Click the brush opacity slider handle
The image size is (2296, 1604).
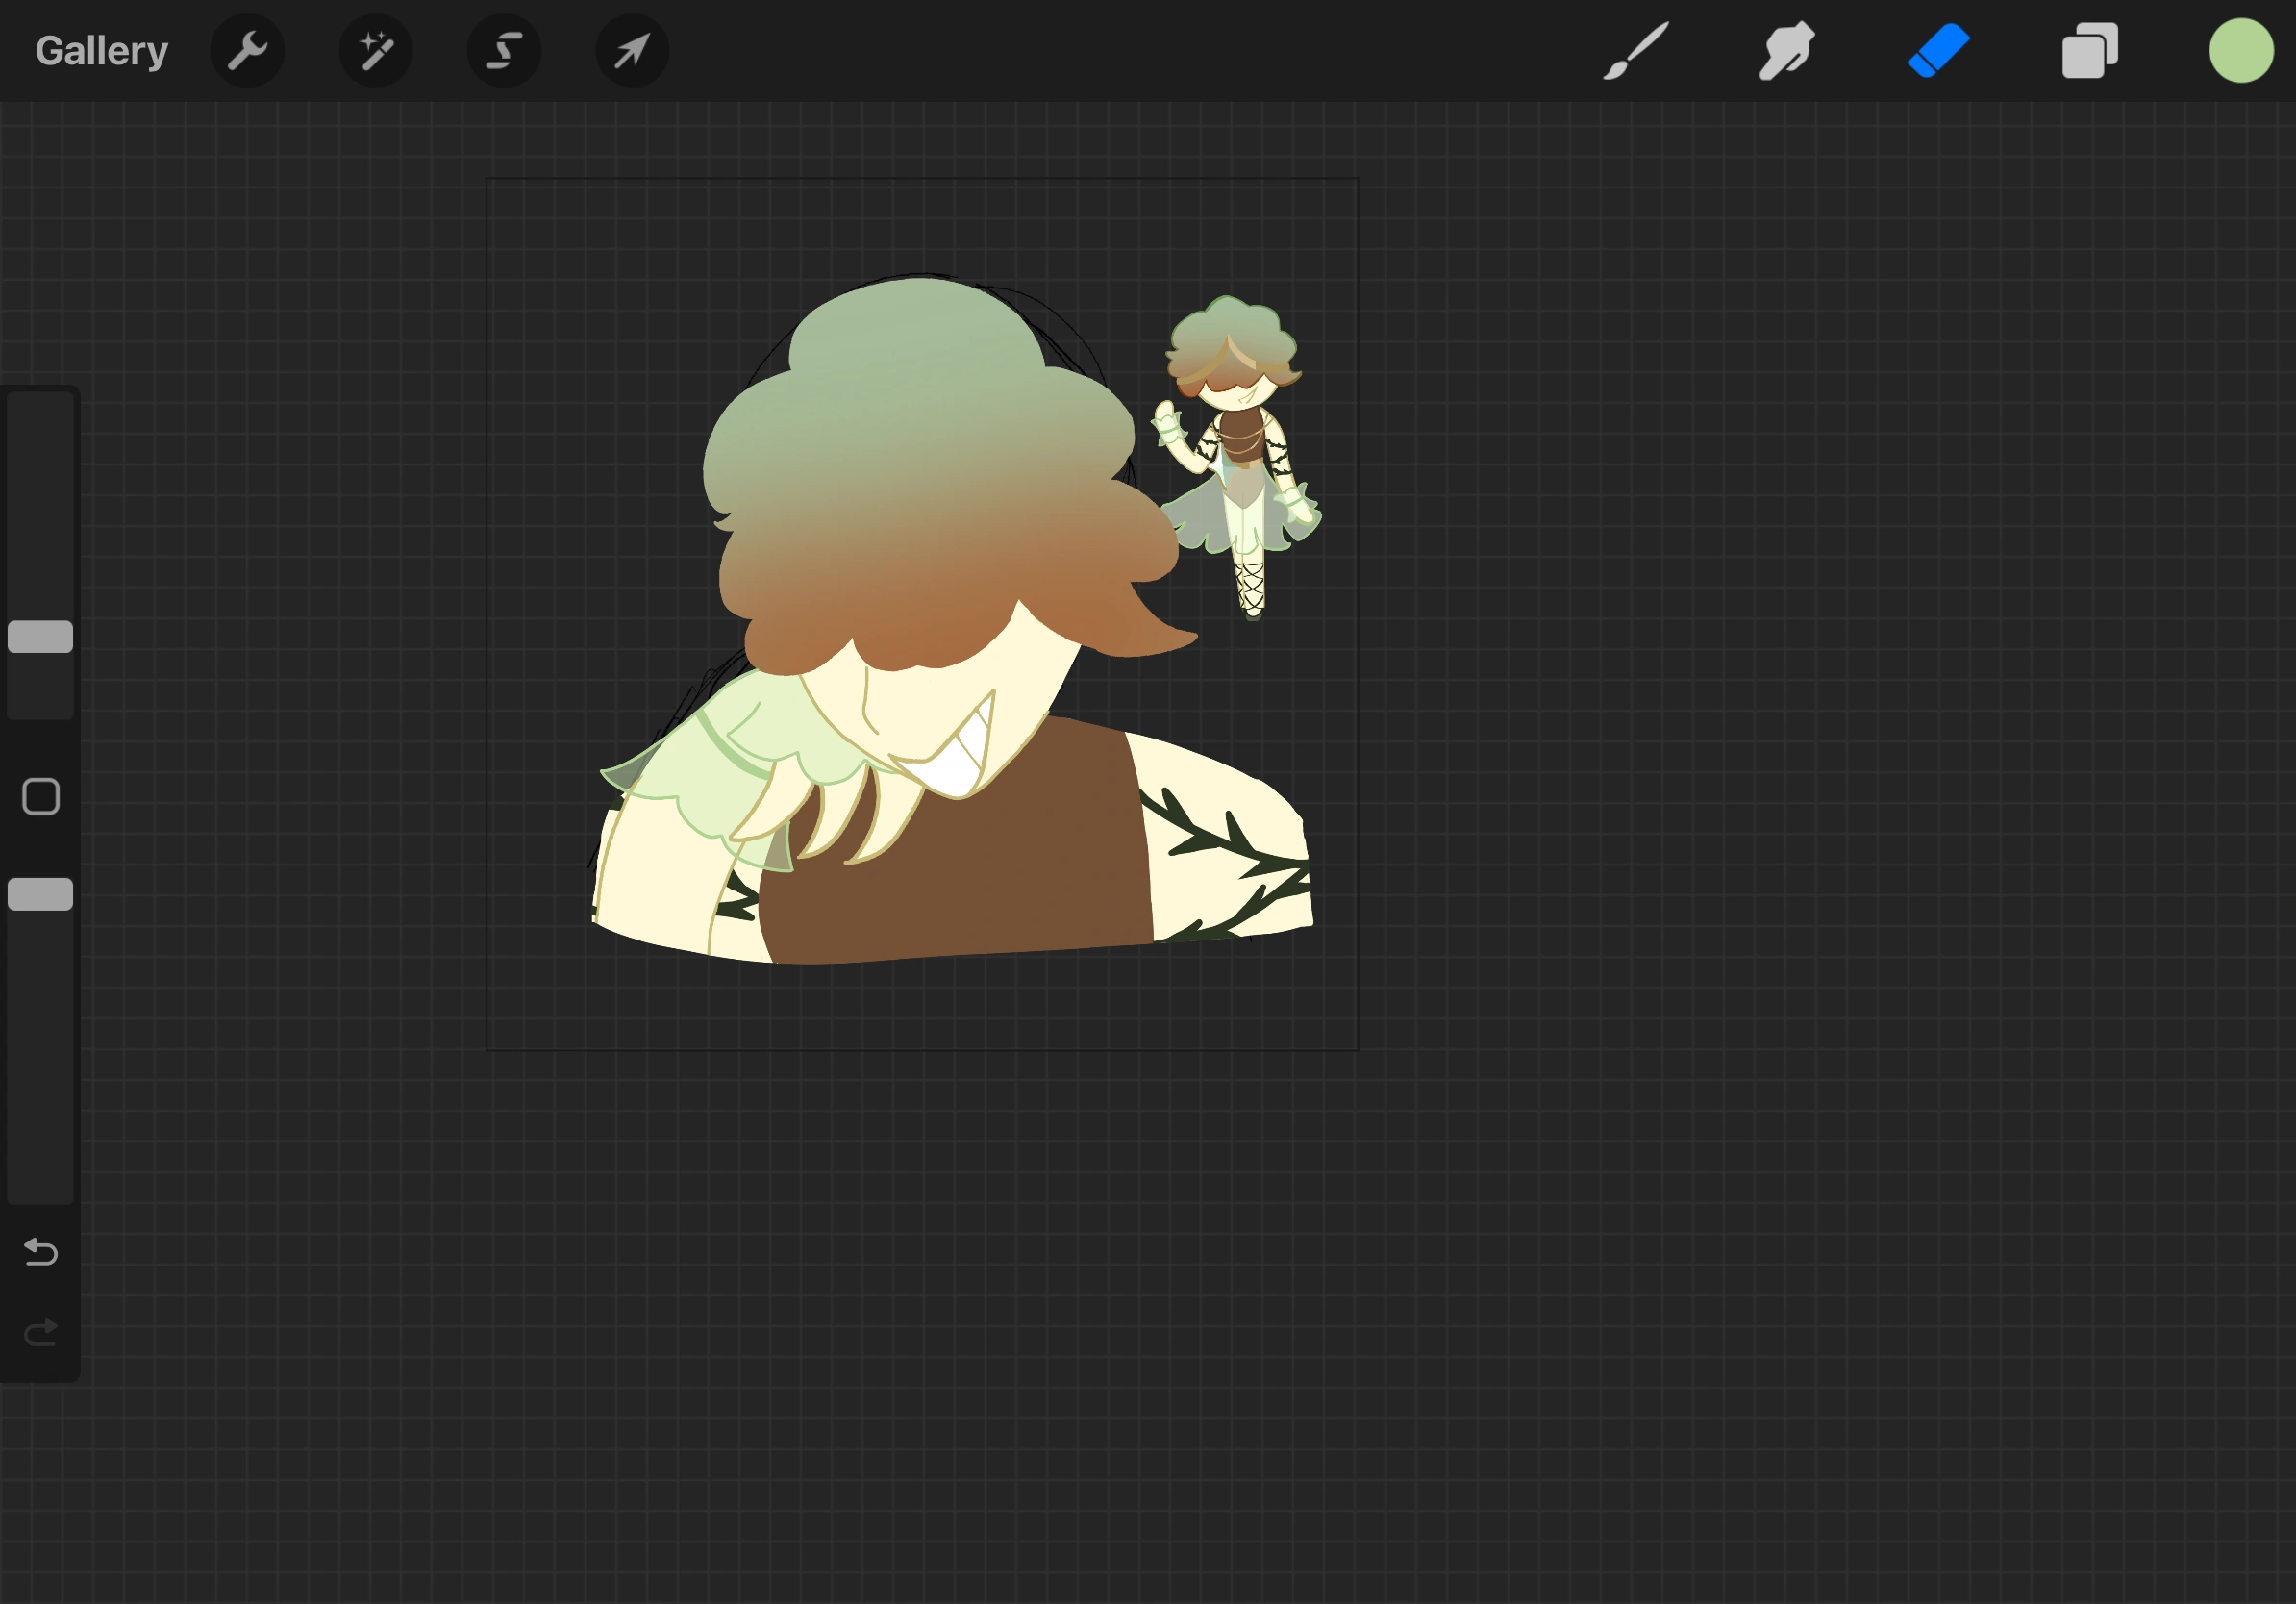[41, 895]
